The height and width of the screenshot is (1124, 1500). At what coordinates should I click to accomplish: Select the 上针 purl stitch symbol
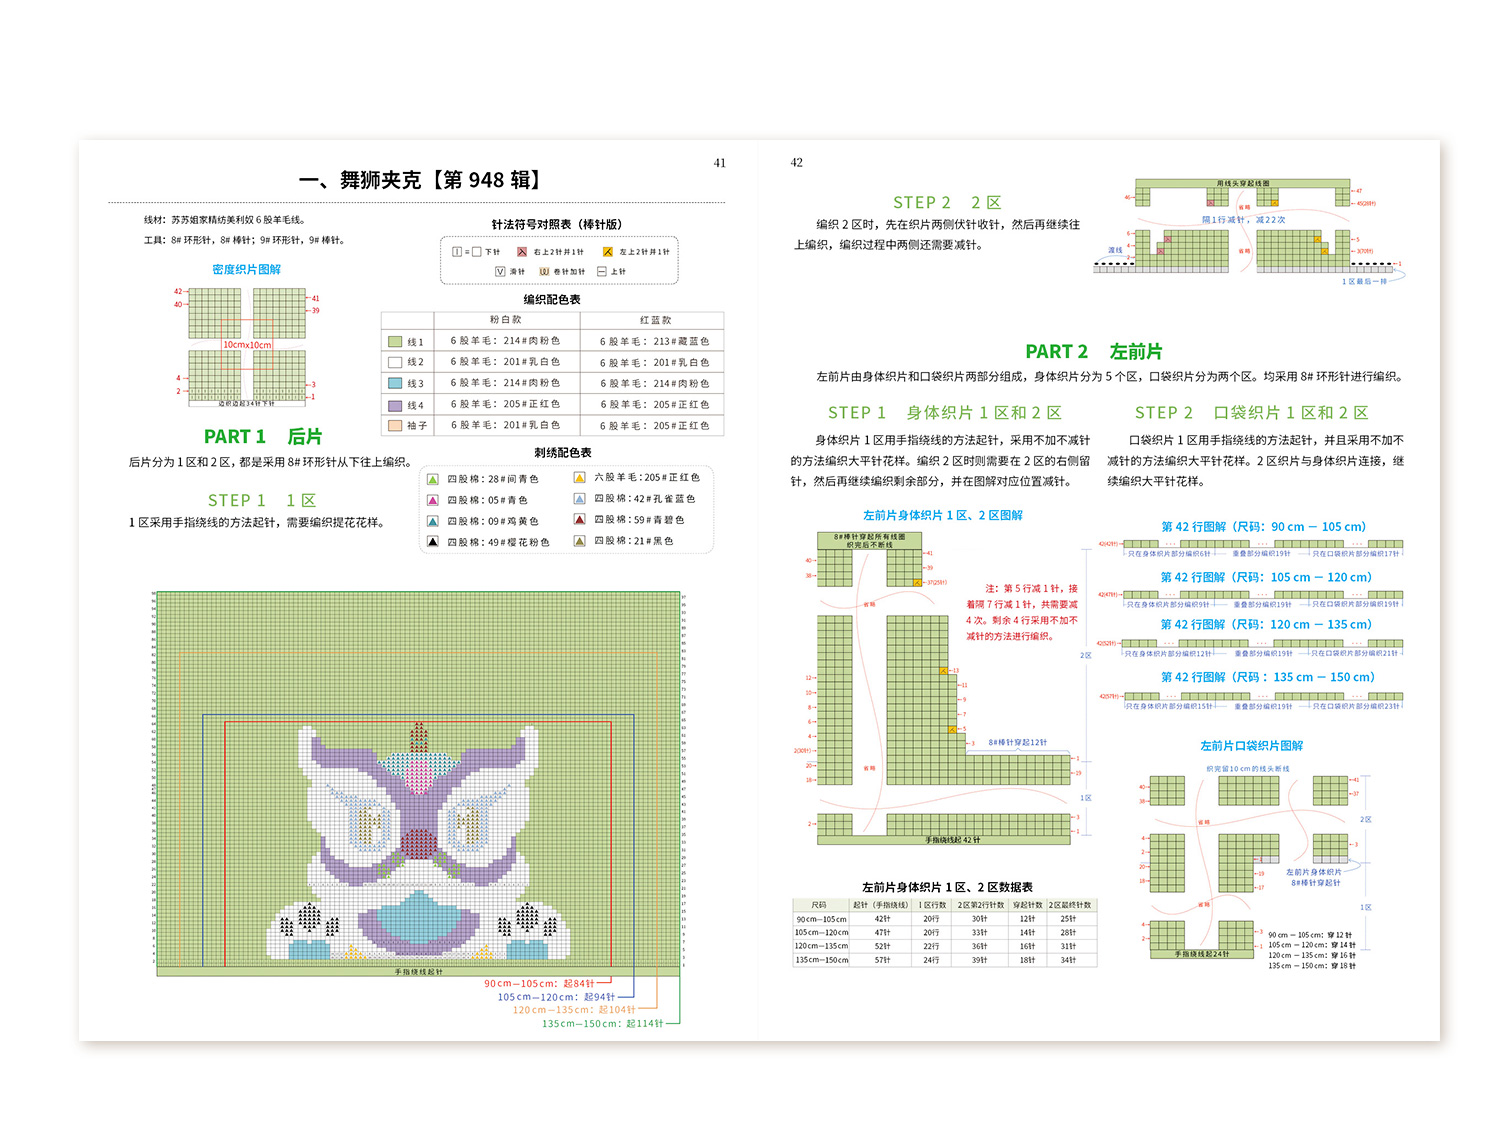(602, 271)
